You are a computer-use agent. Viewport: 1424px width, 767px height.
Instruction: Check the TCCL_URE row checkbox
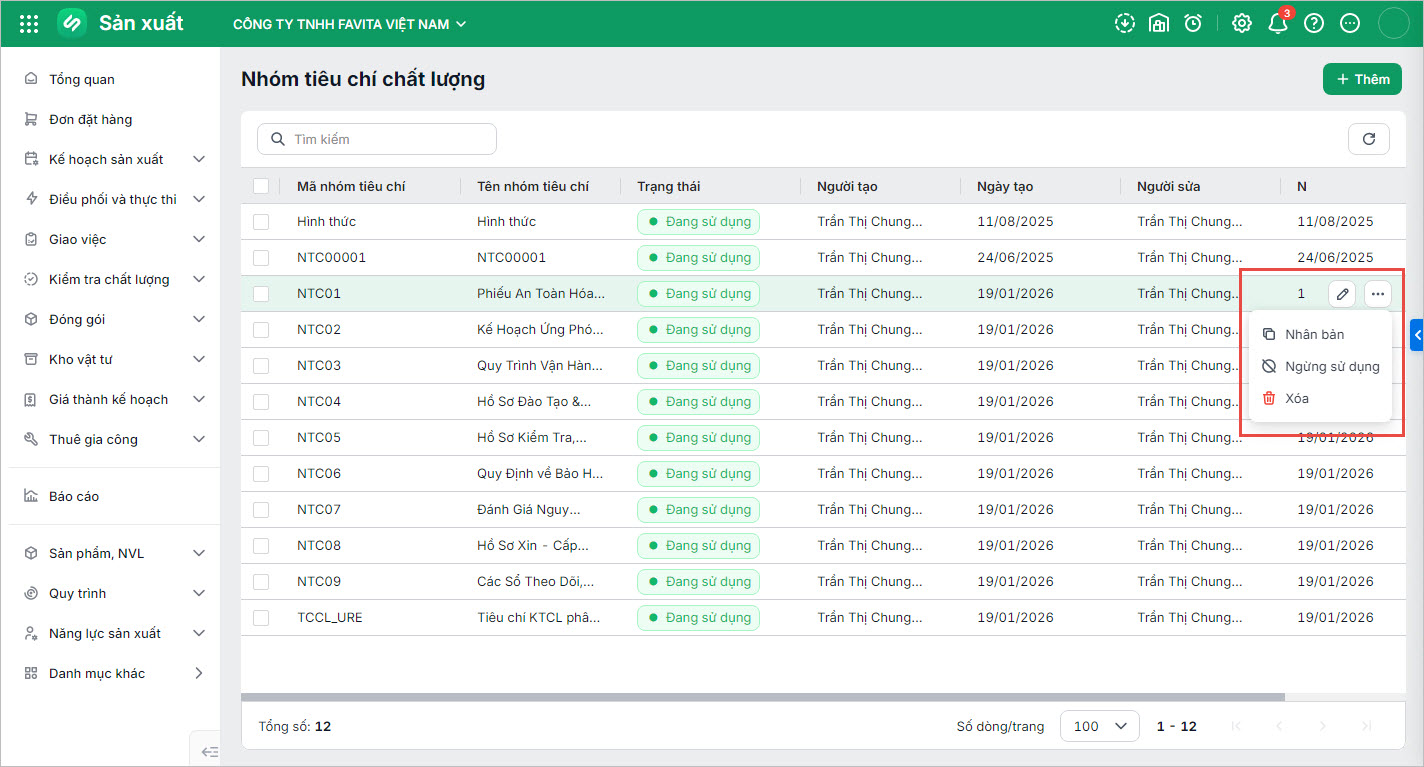click(261, 618)
